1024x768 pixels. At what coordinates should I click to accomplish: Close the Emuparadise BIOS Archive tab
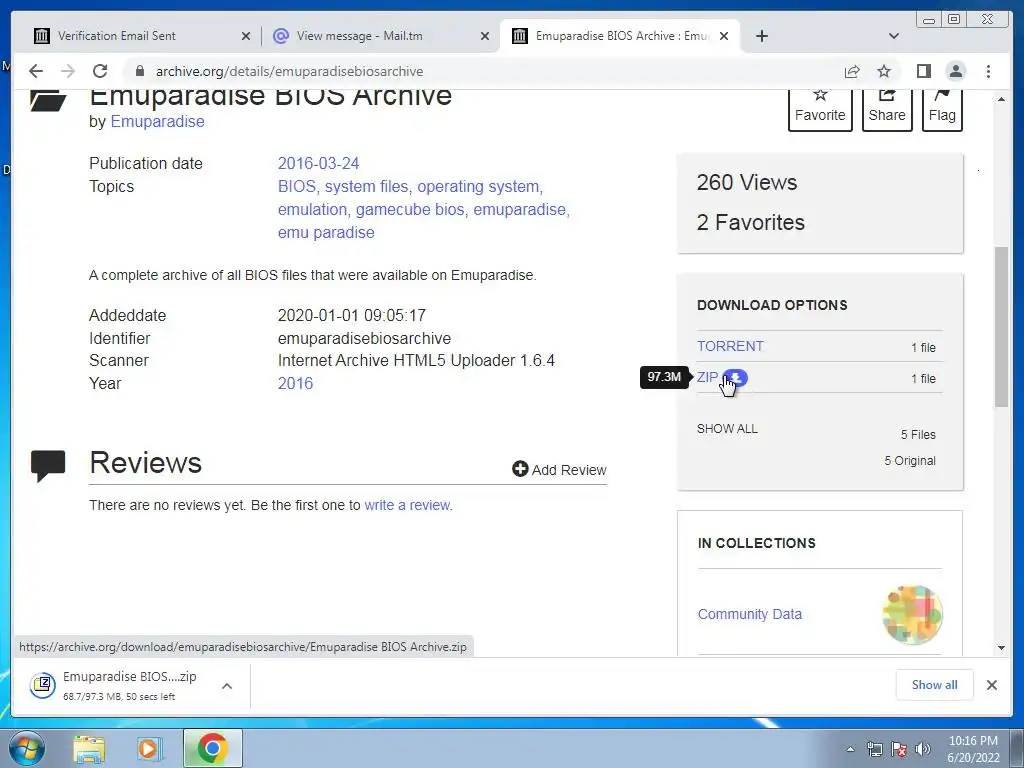tap(724, 36)
